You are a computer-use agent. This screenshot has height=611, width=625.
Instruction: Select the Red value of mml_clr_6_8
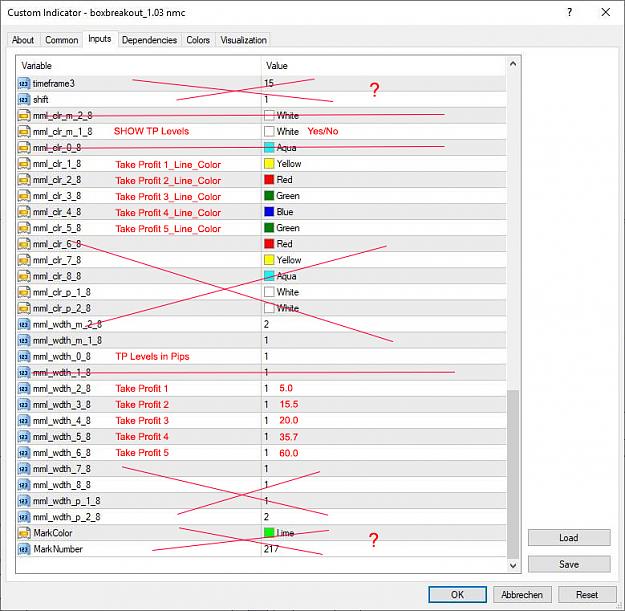[x=285, y=244]
